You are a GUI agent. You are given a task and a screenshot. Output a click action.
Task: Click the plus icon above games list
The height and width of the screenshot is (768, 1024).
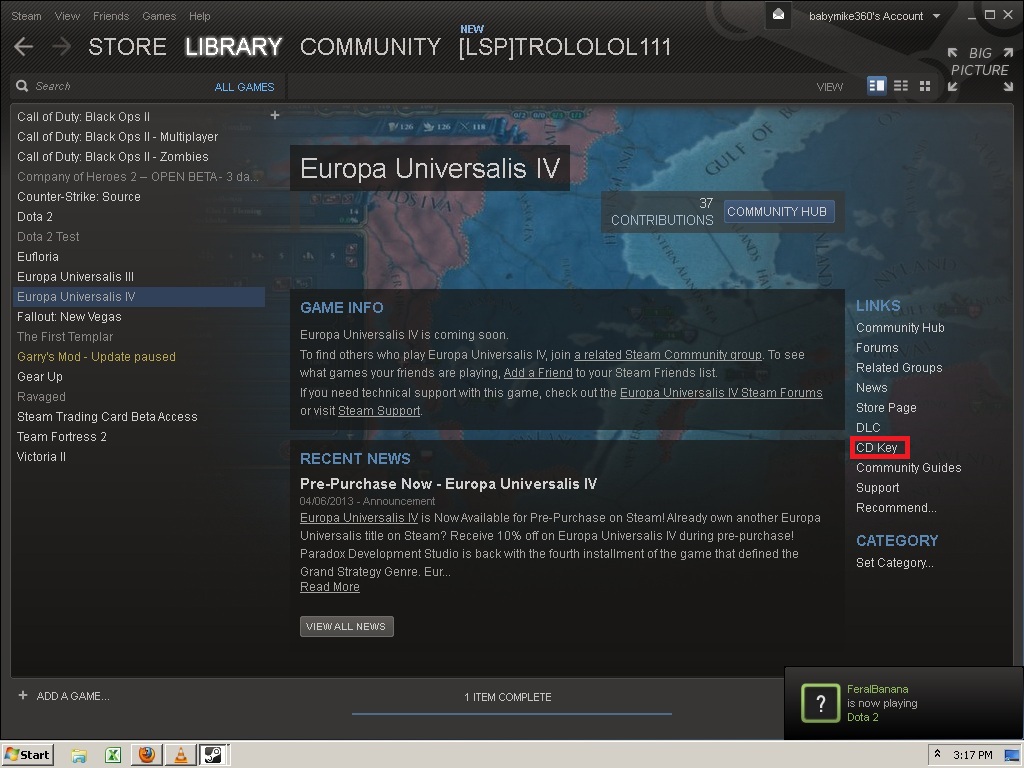275,115
